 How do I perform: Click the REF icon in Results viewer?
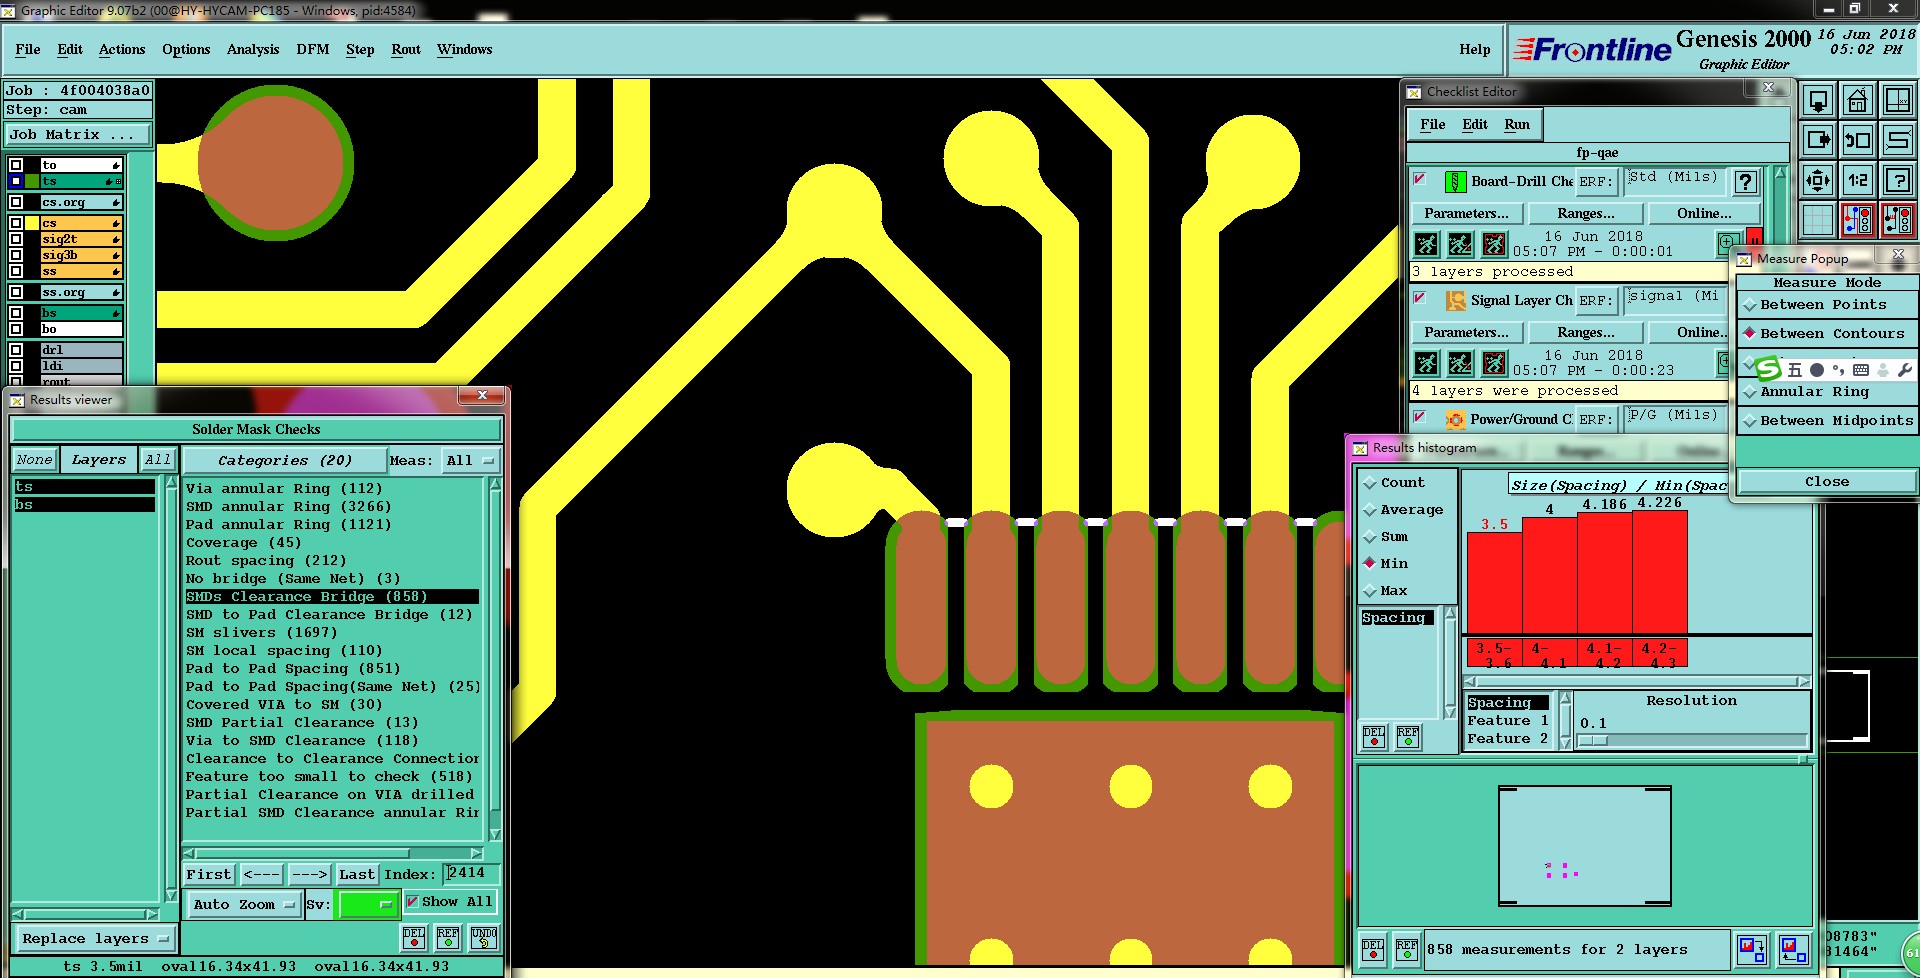click(448, 937)
